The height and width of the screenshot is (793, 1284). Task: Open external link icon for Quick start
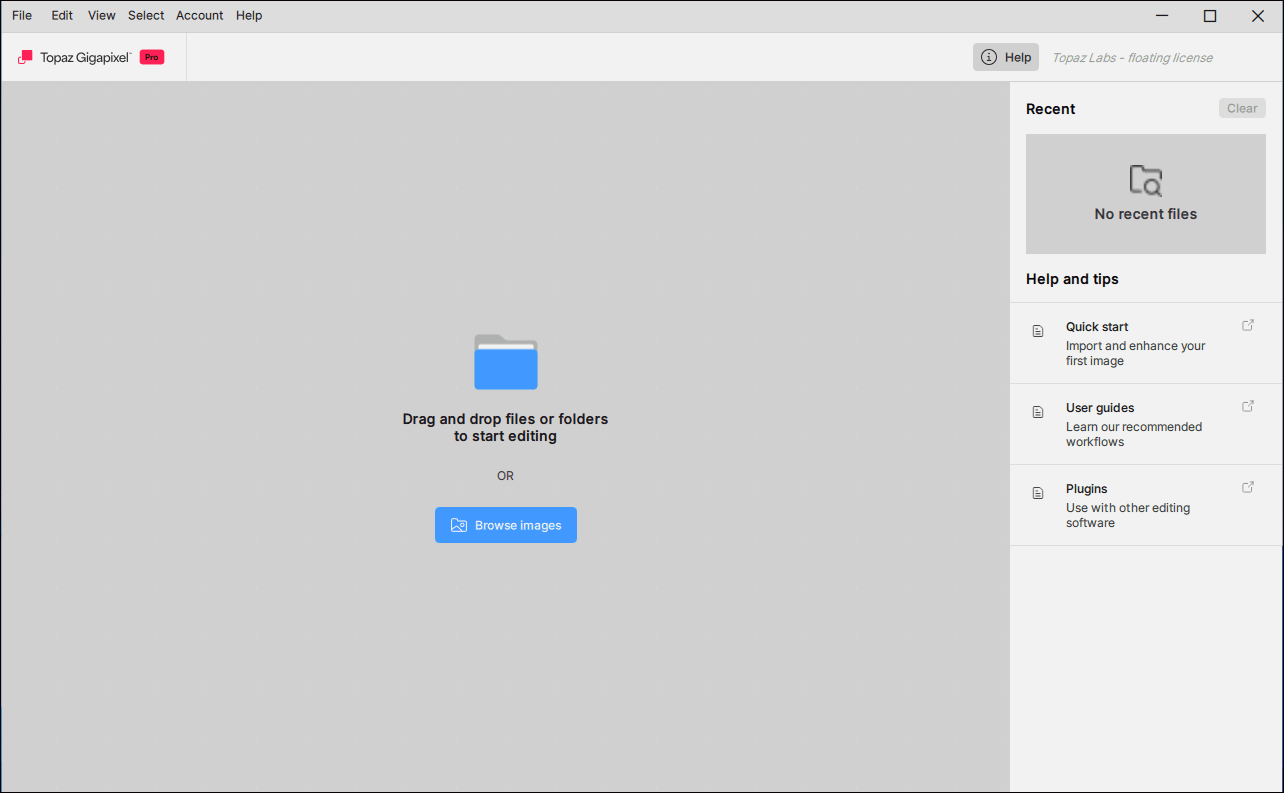pyautogui.click(x=1248, y=325)
